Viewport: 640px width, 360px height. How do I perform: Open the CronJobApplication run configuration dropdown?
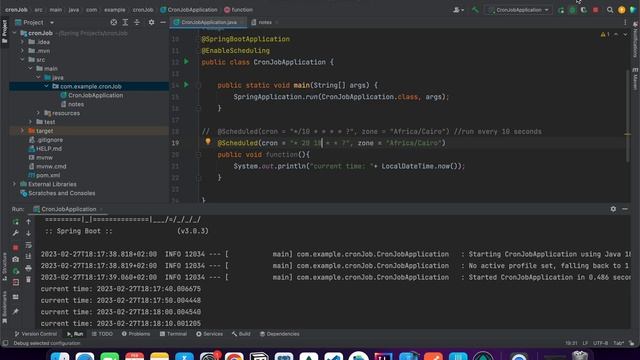click(x=519, y=10)
